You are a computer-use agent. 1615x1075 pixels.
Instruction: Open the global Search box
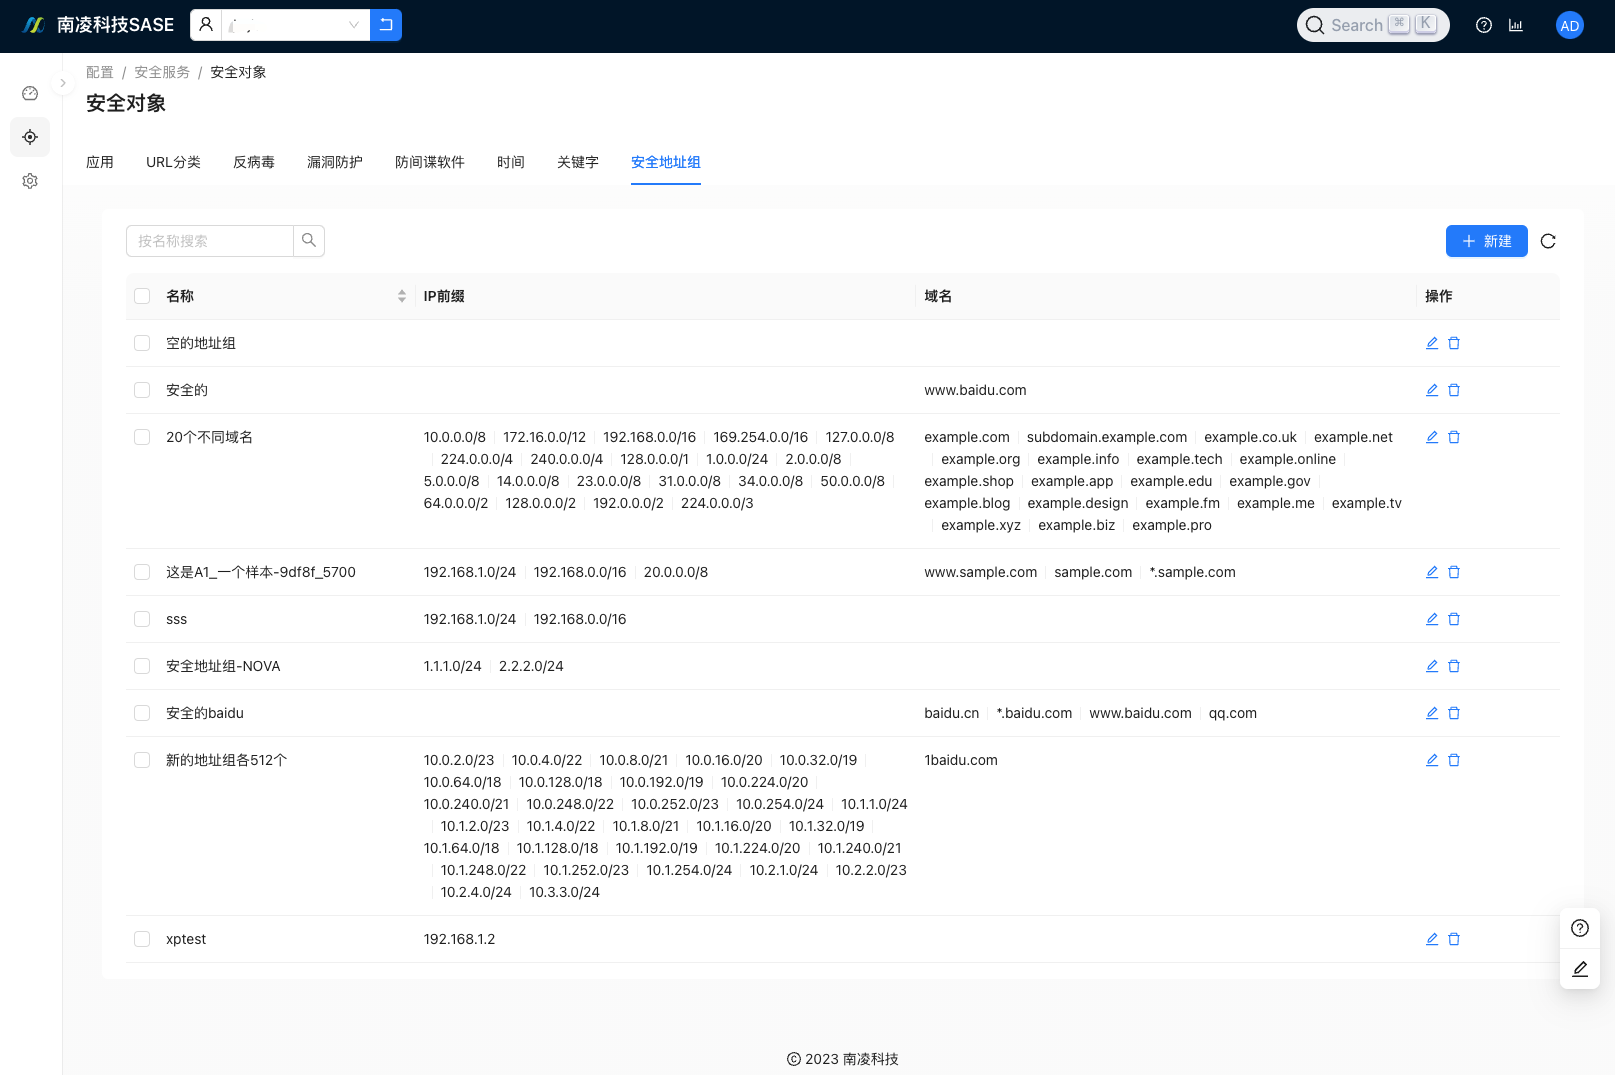pyautogui.click(x=1373, y=25)
